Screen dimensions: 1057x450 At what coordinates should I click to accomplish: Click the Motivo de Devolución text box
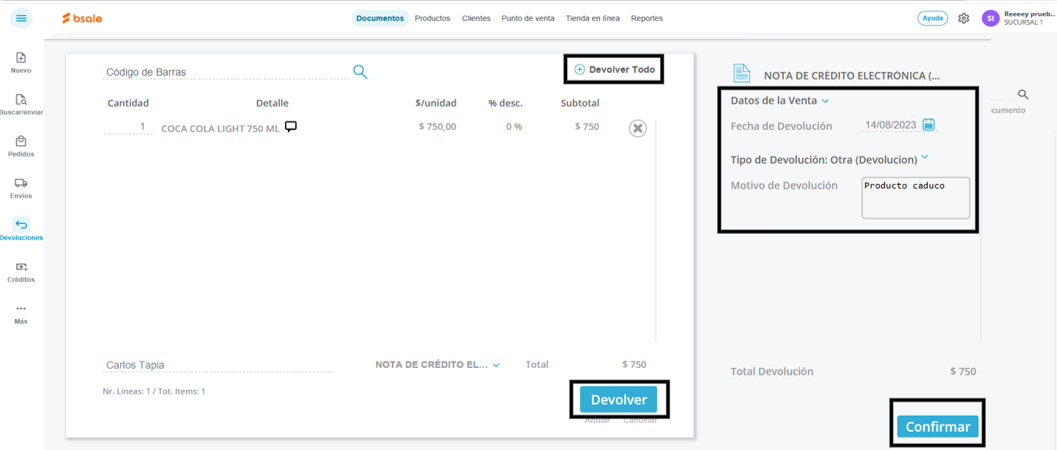(x=915, y=198)
